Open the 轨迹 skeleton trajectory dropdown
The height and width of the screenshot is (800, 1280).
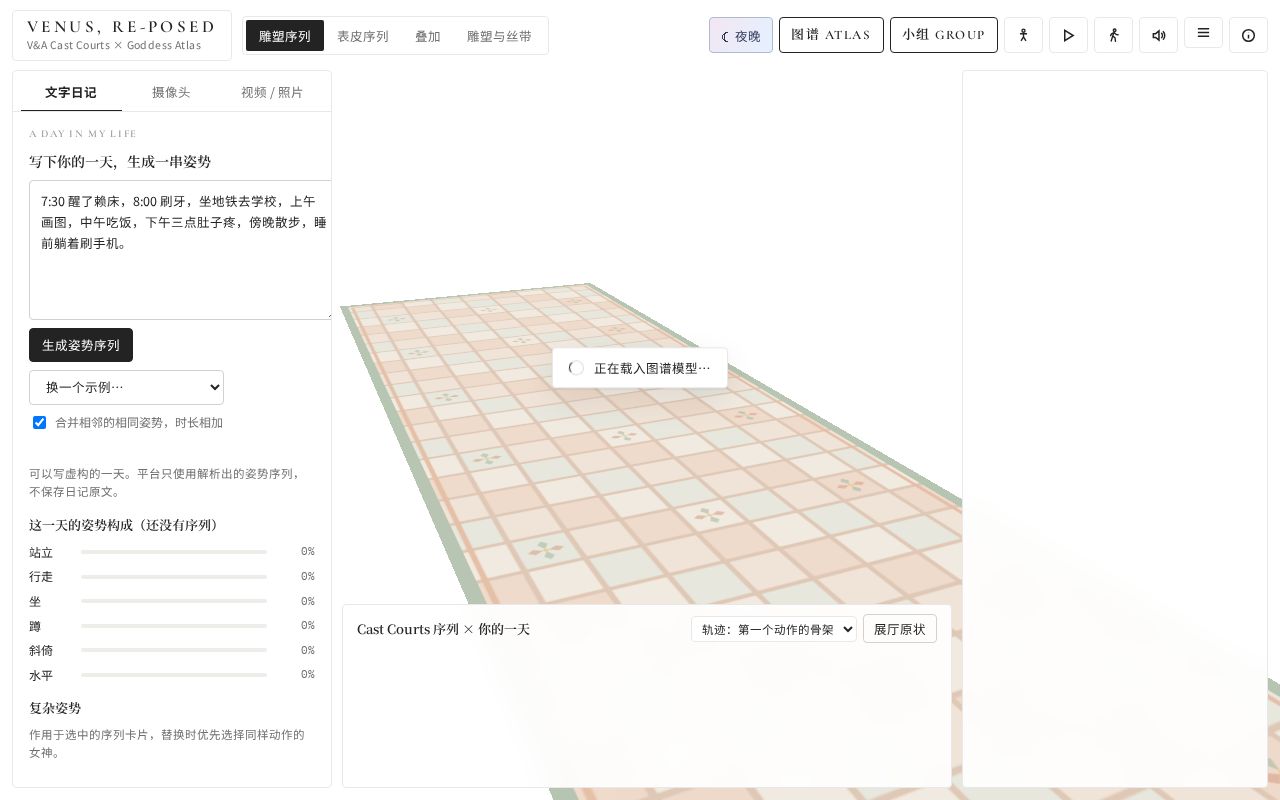(774, 629)
